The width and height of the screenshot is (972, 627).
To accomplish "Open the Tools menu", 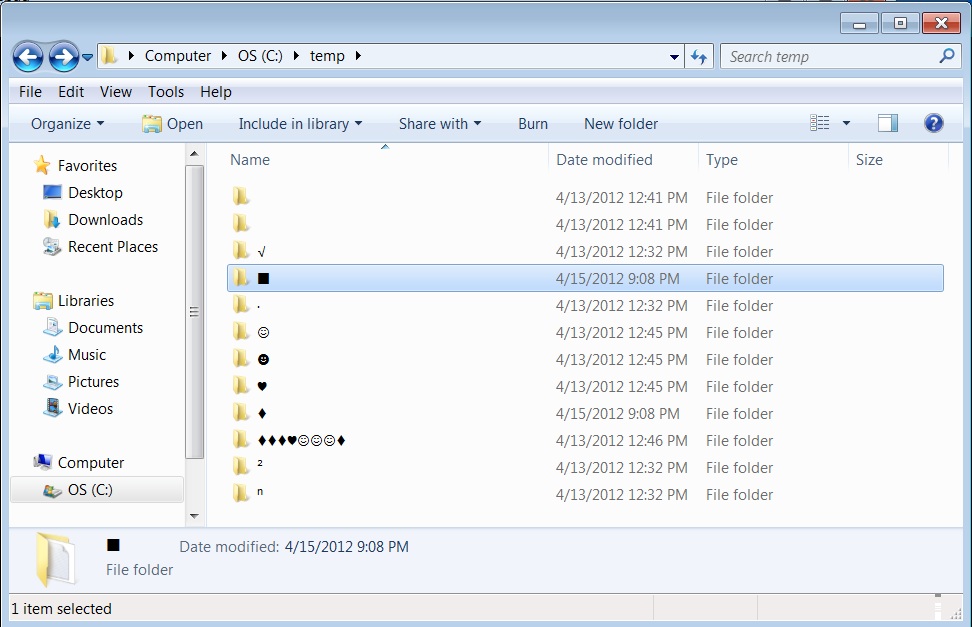I will coord(166,92).
